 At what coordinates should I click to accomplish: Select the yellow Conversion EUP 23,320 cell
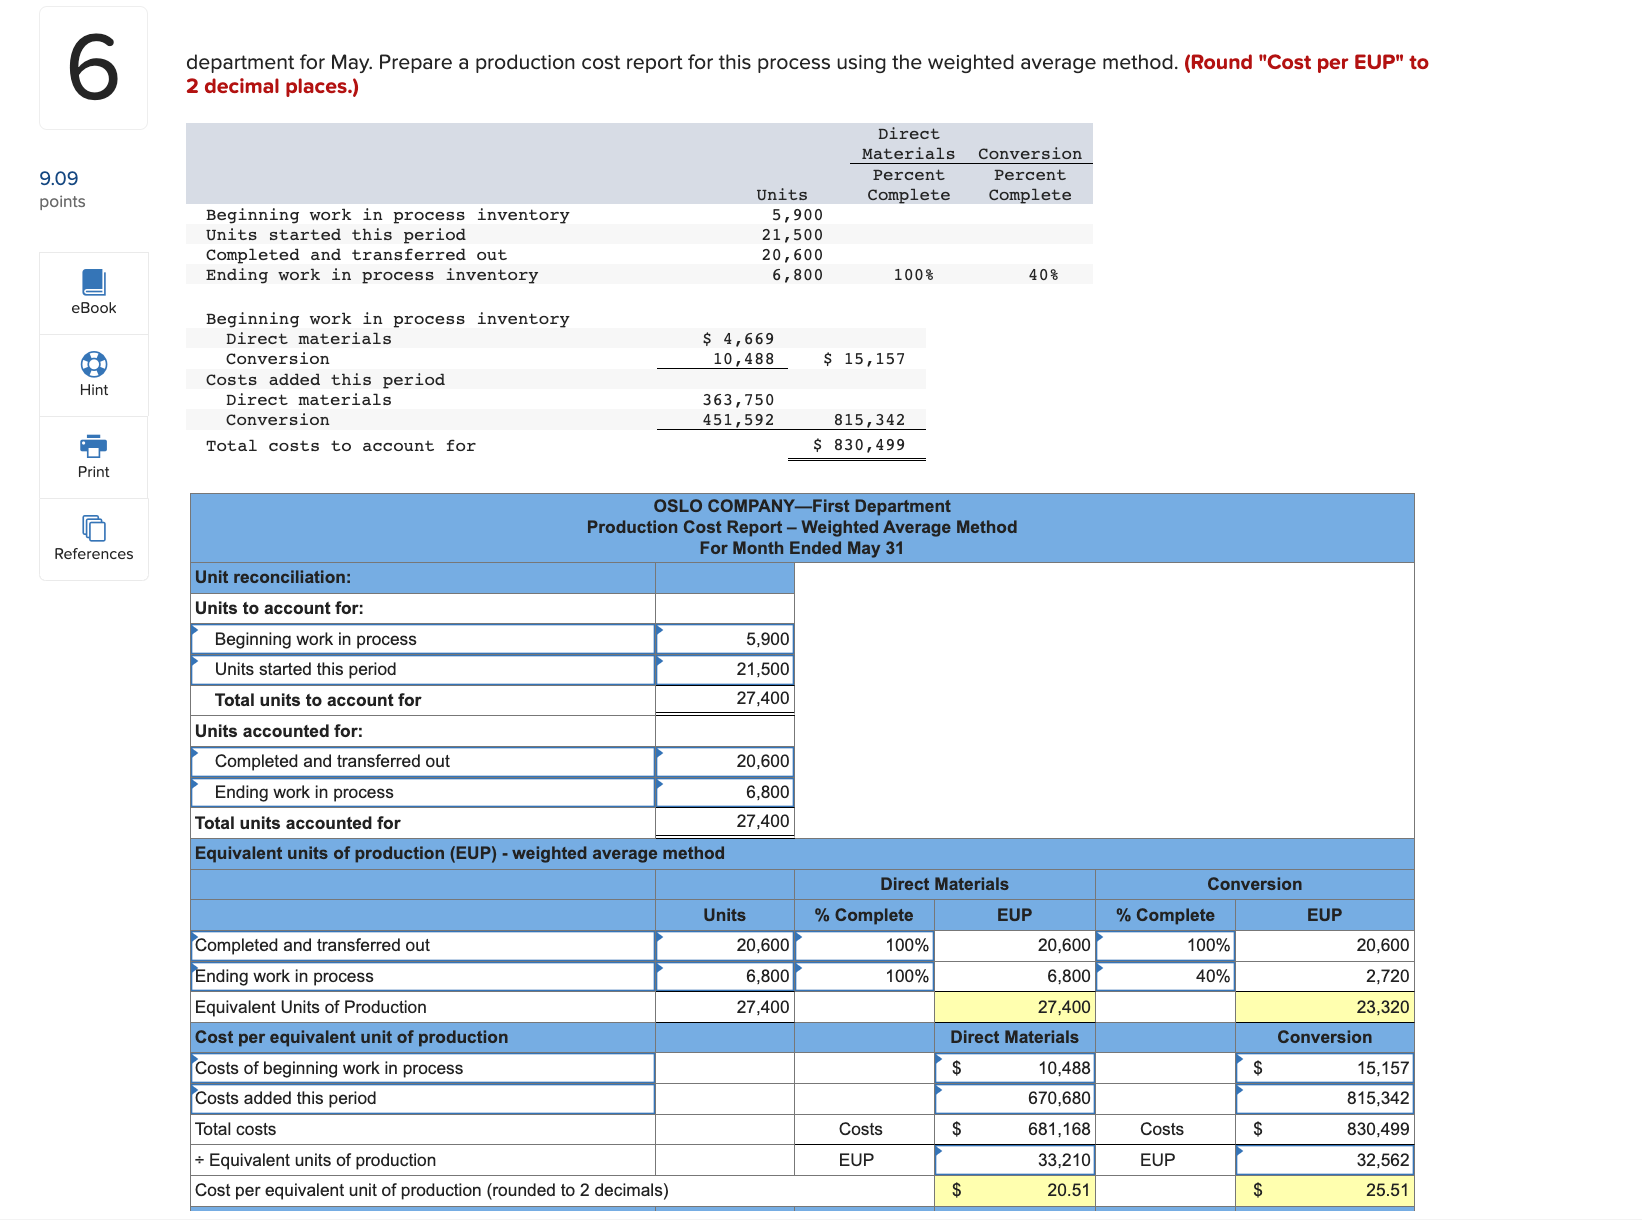tap(1324, 1006)
